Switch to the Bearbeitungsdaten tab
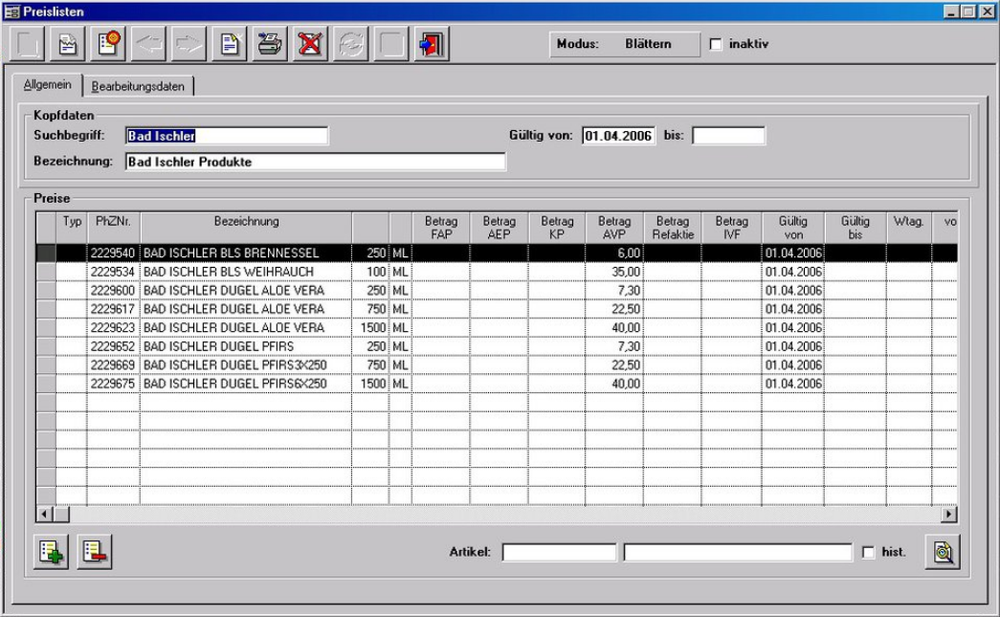This screenshot has width=1000, height=617. pyautogui.click(x=138, y=86)
